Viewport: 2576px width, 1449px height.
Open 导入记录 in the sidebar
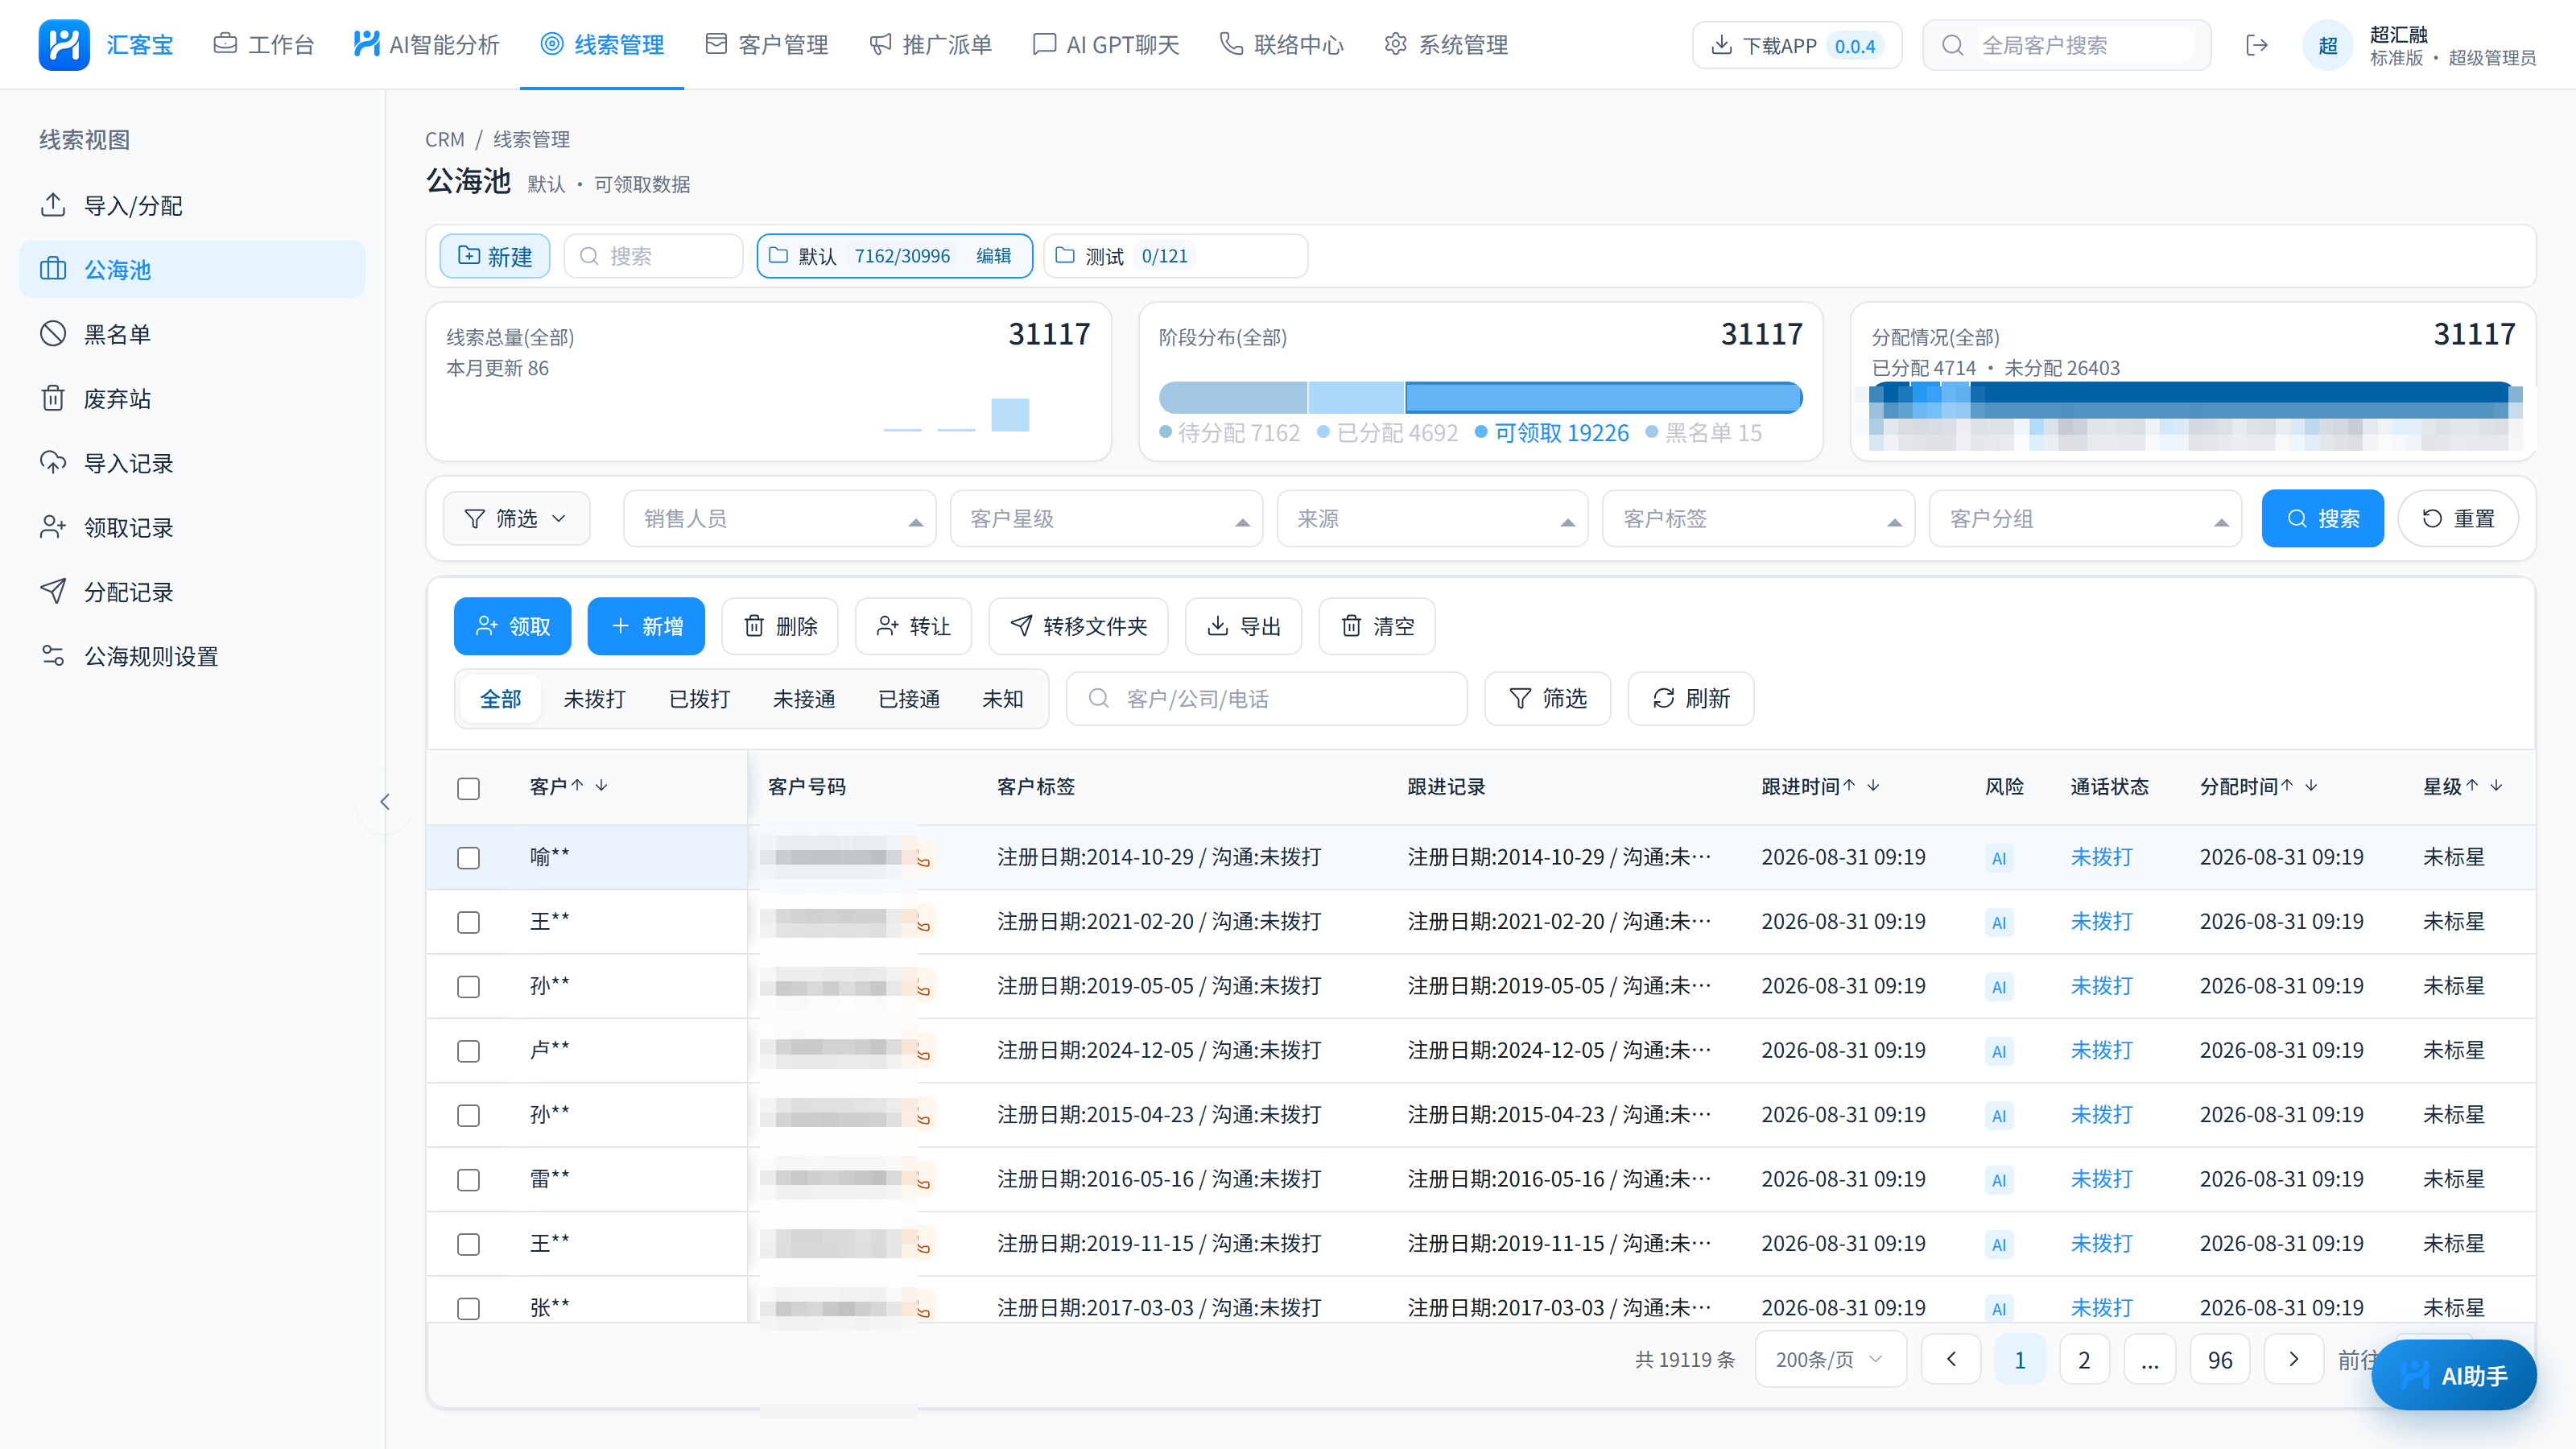[192, 463]
